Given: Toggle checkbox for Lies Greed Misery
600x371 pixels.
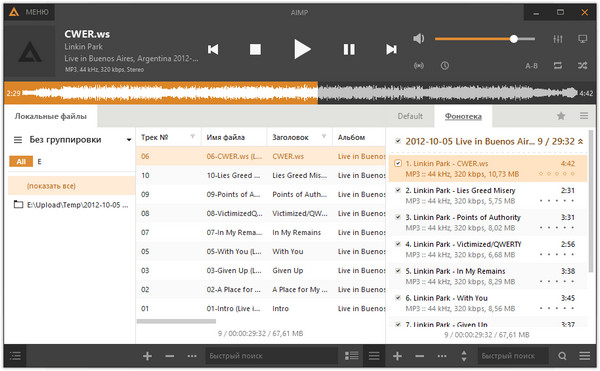Looking at the screenshot, I should 398,190.
